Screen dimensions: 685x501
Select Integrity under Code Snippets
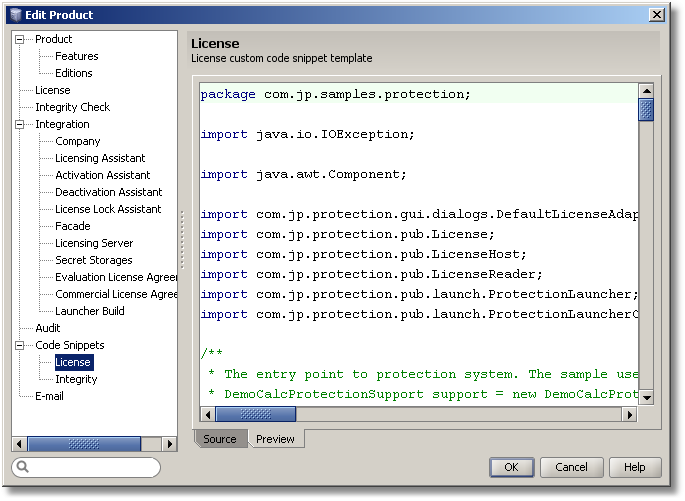pyautogui.click(x=76, y=379)
